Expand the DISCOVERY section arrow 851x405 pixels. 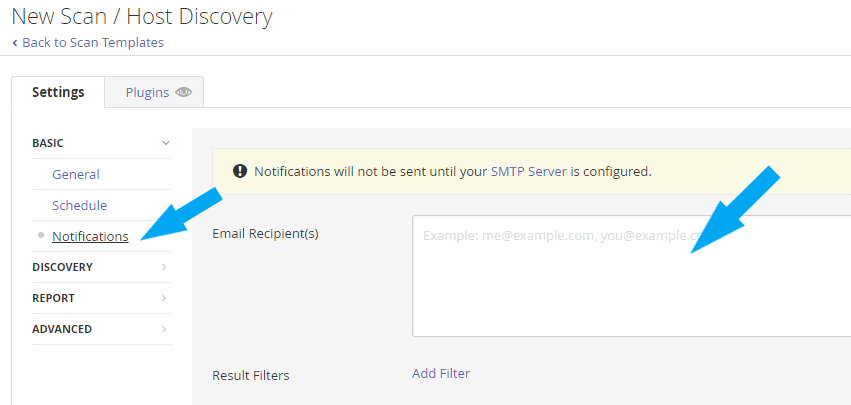164,267
